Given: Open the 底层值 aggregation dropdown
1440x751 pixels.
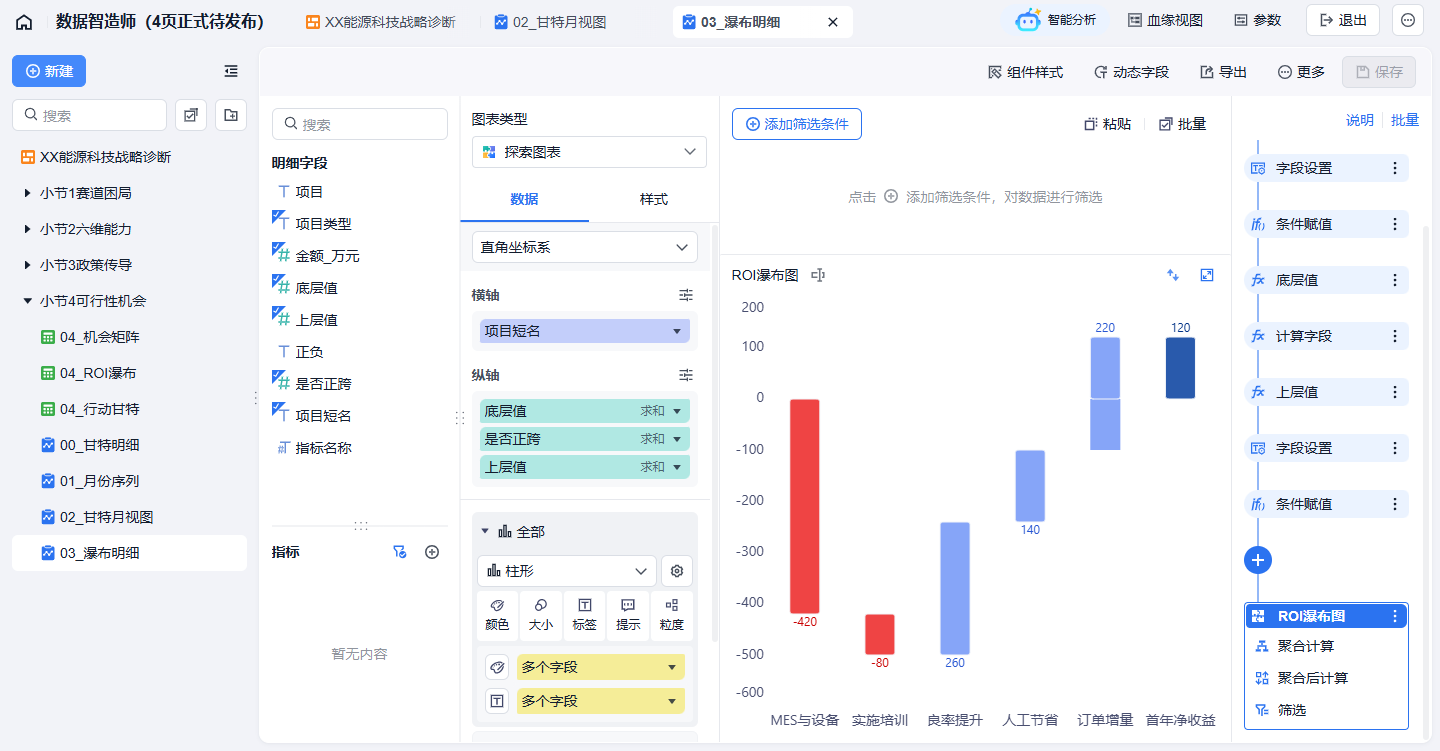Looking at the screenshot, I should (x=677, y=411).
